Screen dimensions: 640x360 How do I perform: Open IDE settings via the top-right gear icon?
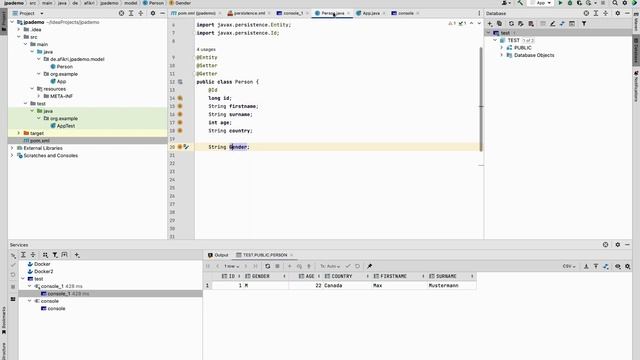tap(624, 3)
